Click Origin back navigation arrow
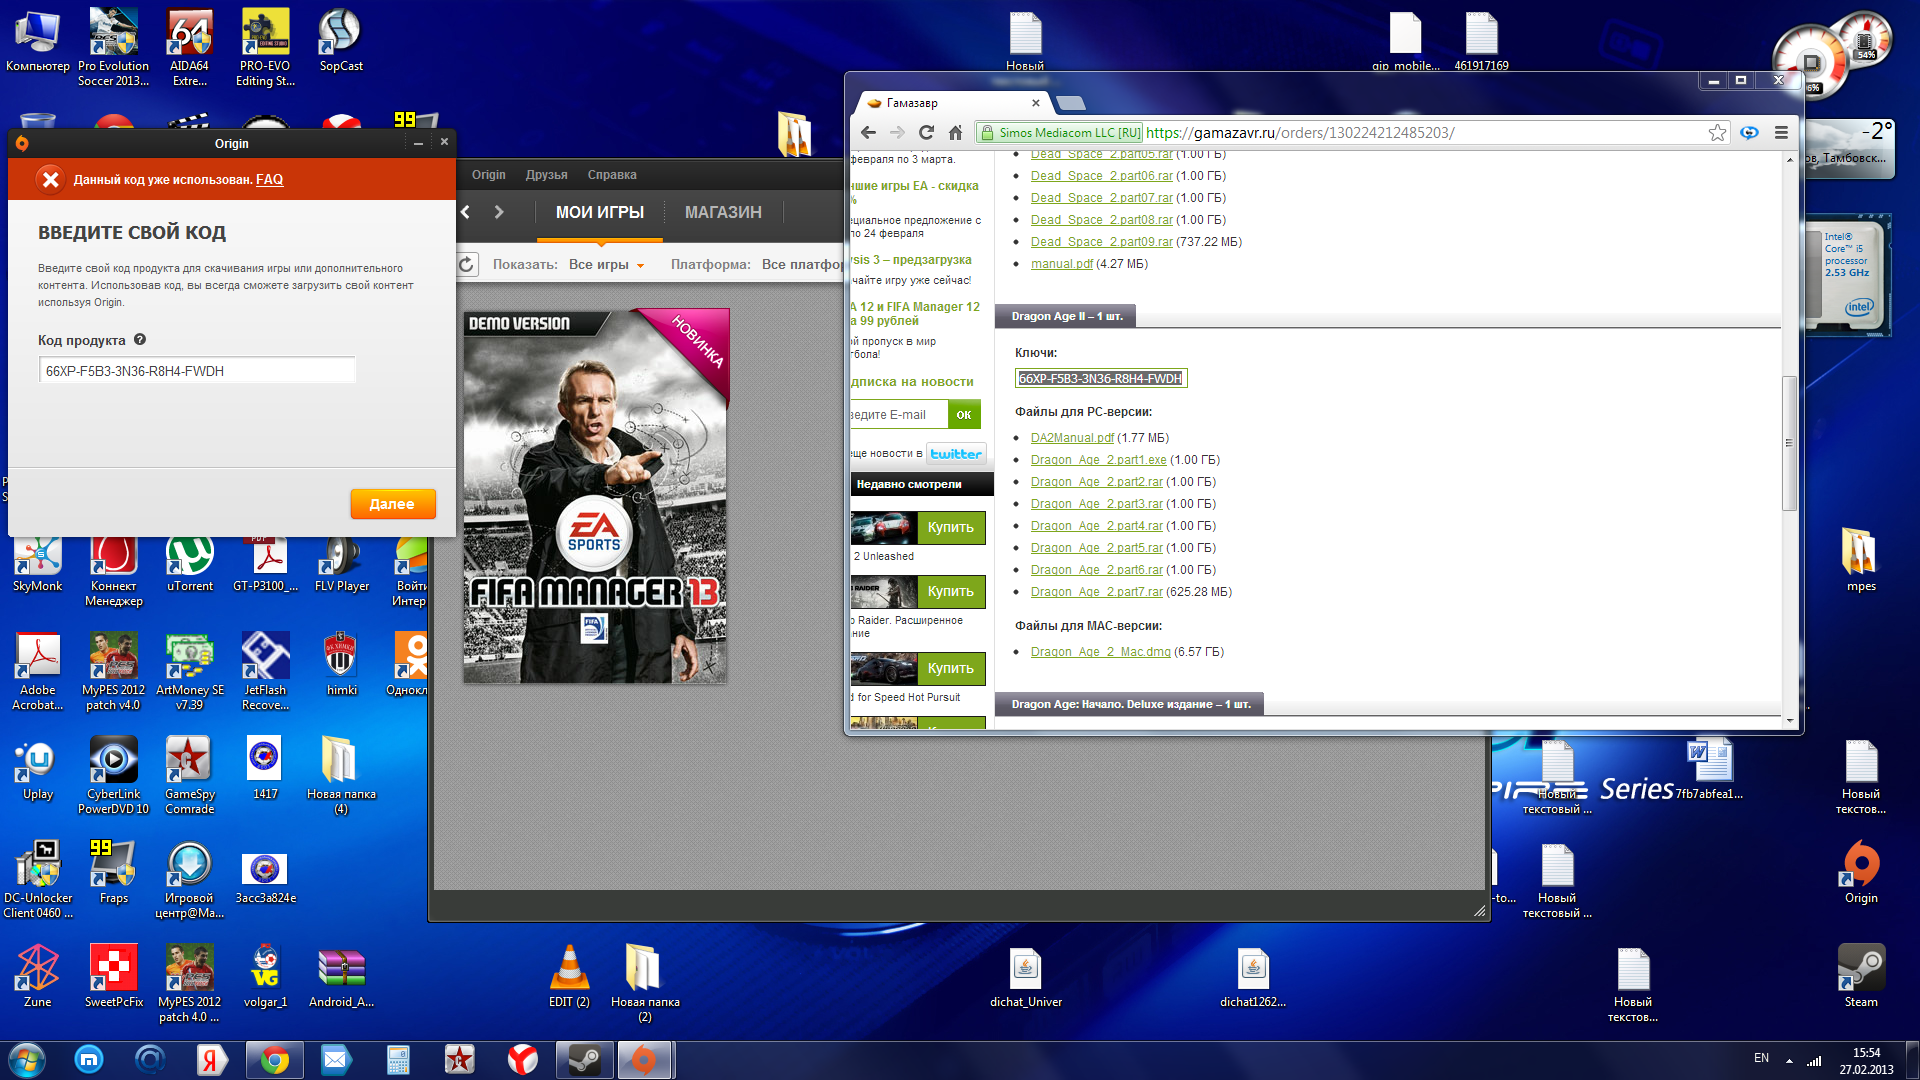The width and height of the screenshot is (1920, 1080). [x=466, y=212]
